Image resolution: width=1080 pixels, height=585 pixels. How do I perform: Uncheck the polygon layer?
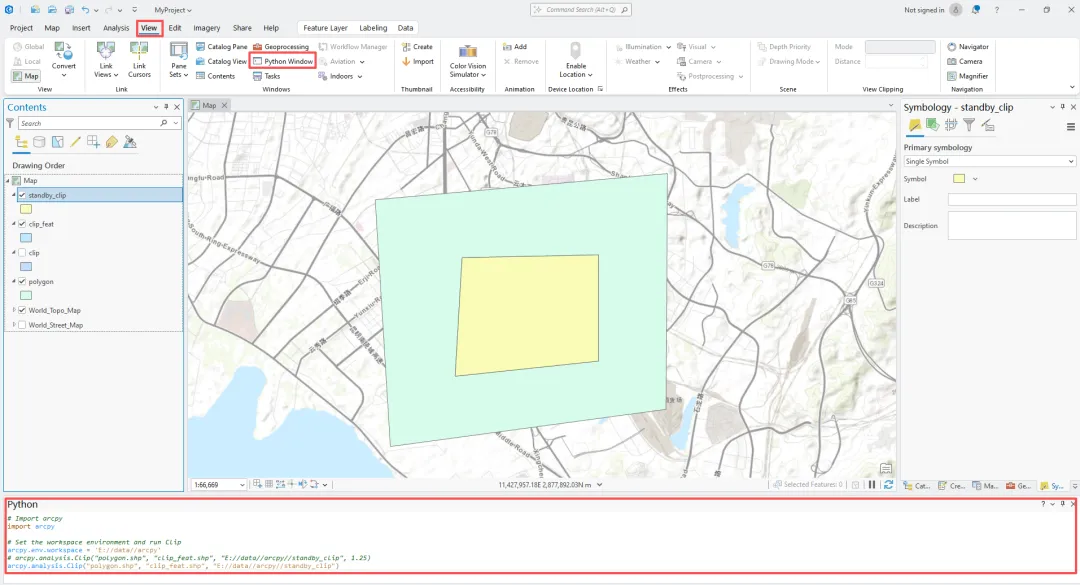(x=22, y=282)
